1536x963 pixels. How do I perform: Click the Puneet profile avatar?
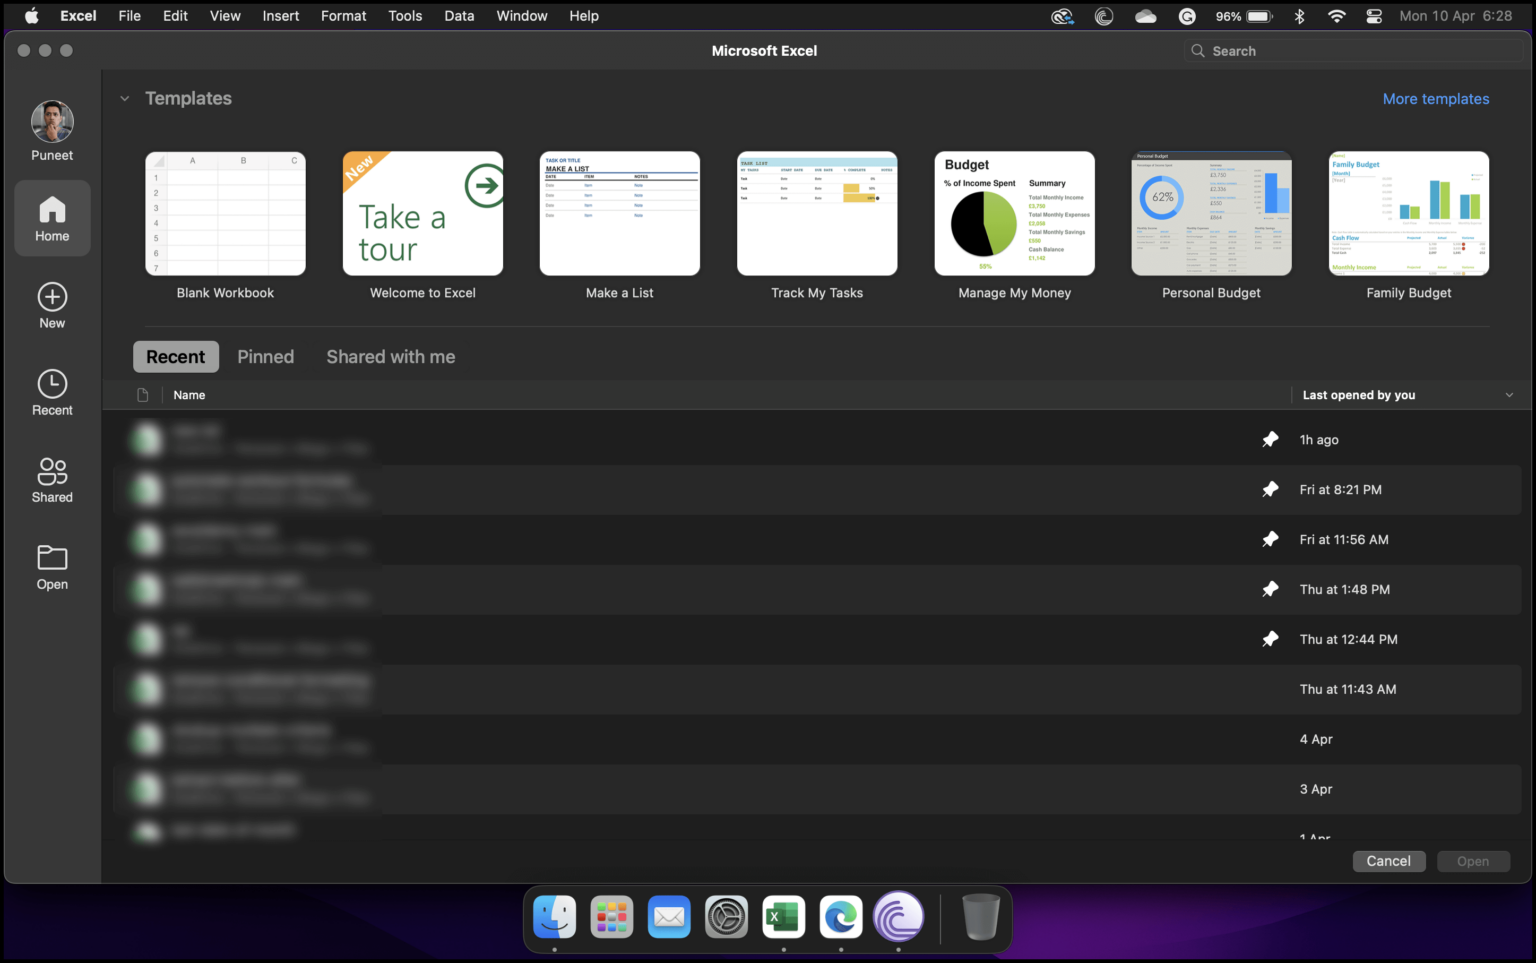52,122
